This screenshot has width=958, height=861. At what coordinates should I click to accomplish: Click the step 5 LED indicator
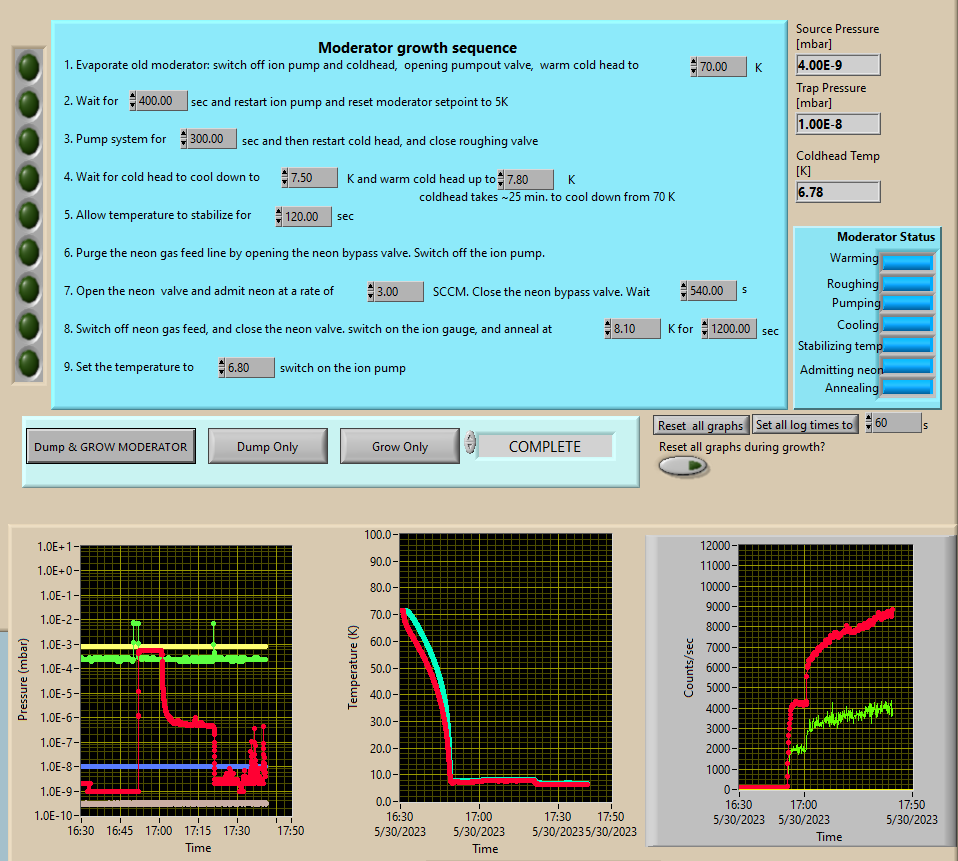(x=30, y=215)
